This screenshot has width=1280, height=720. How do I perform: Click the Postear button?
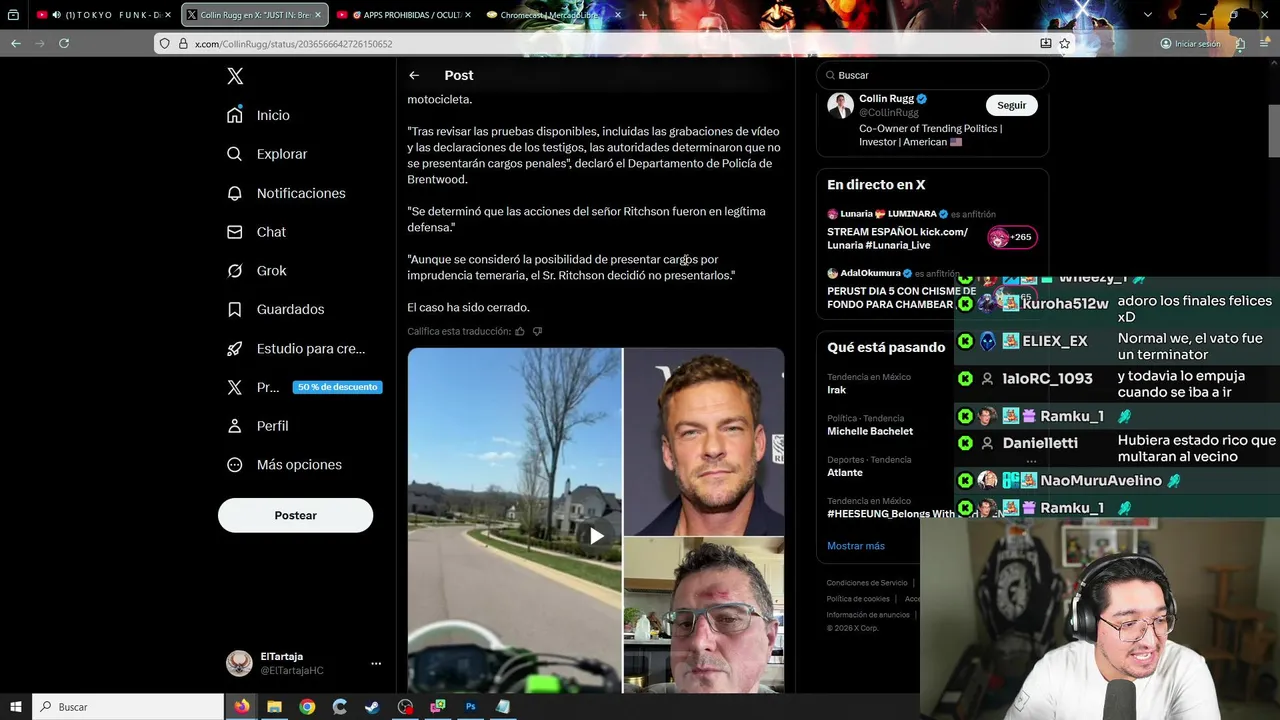click(295, 515)
